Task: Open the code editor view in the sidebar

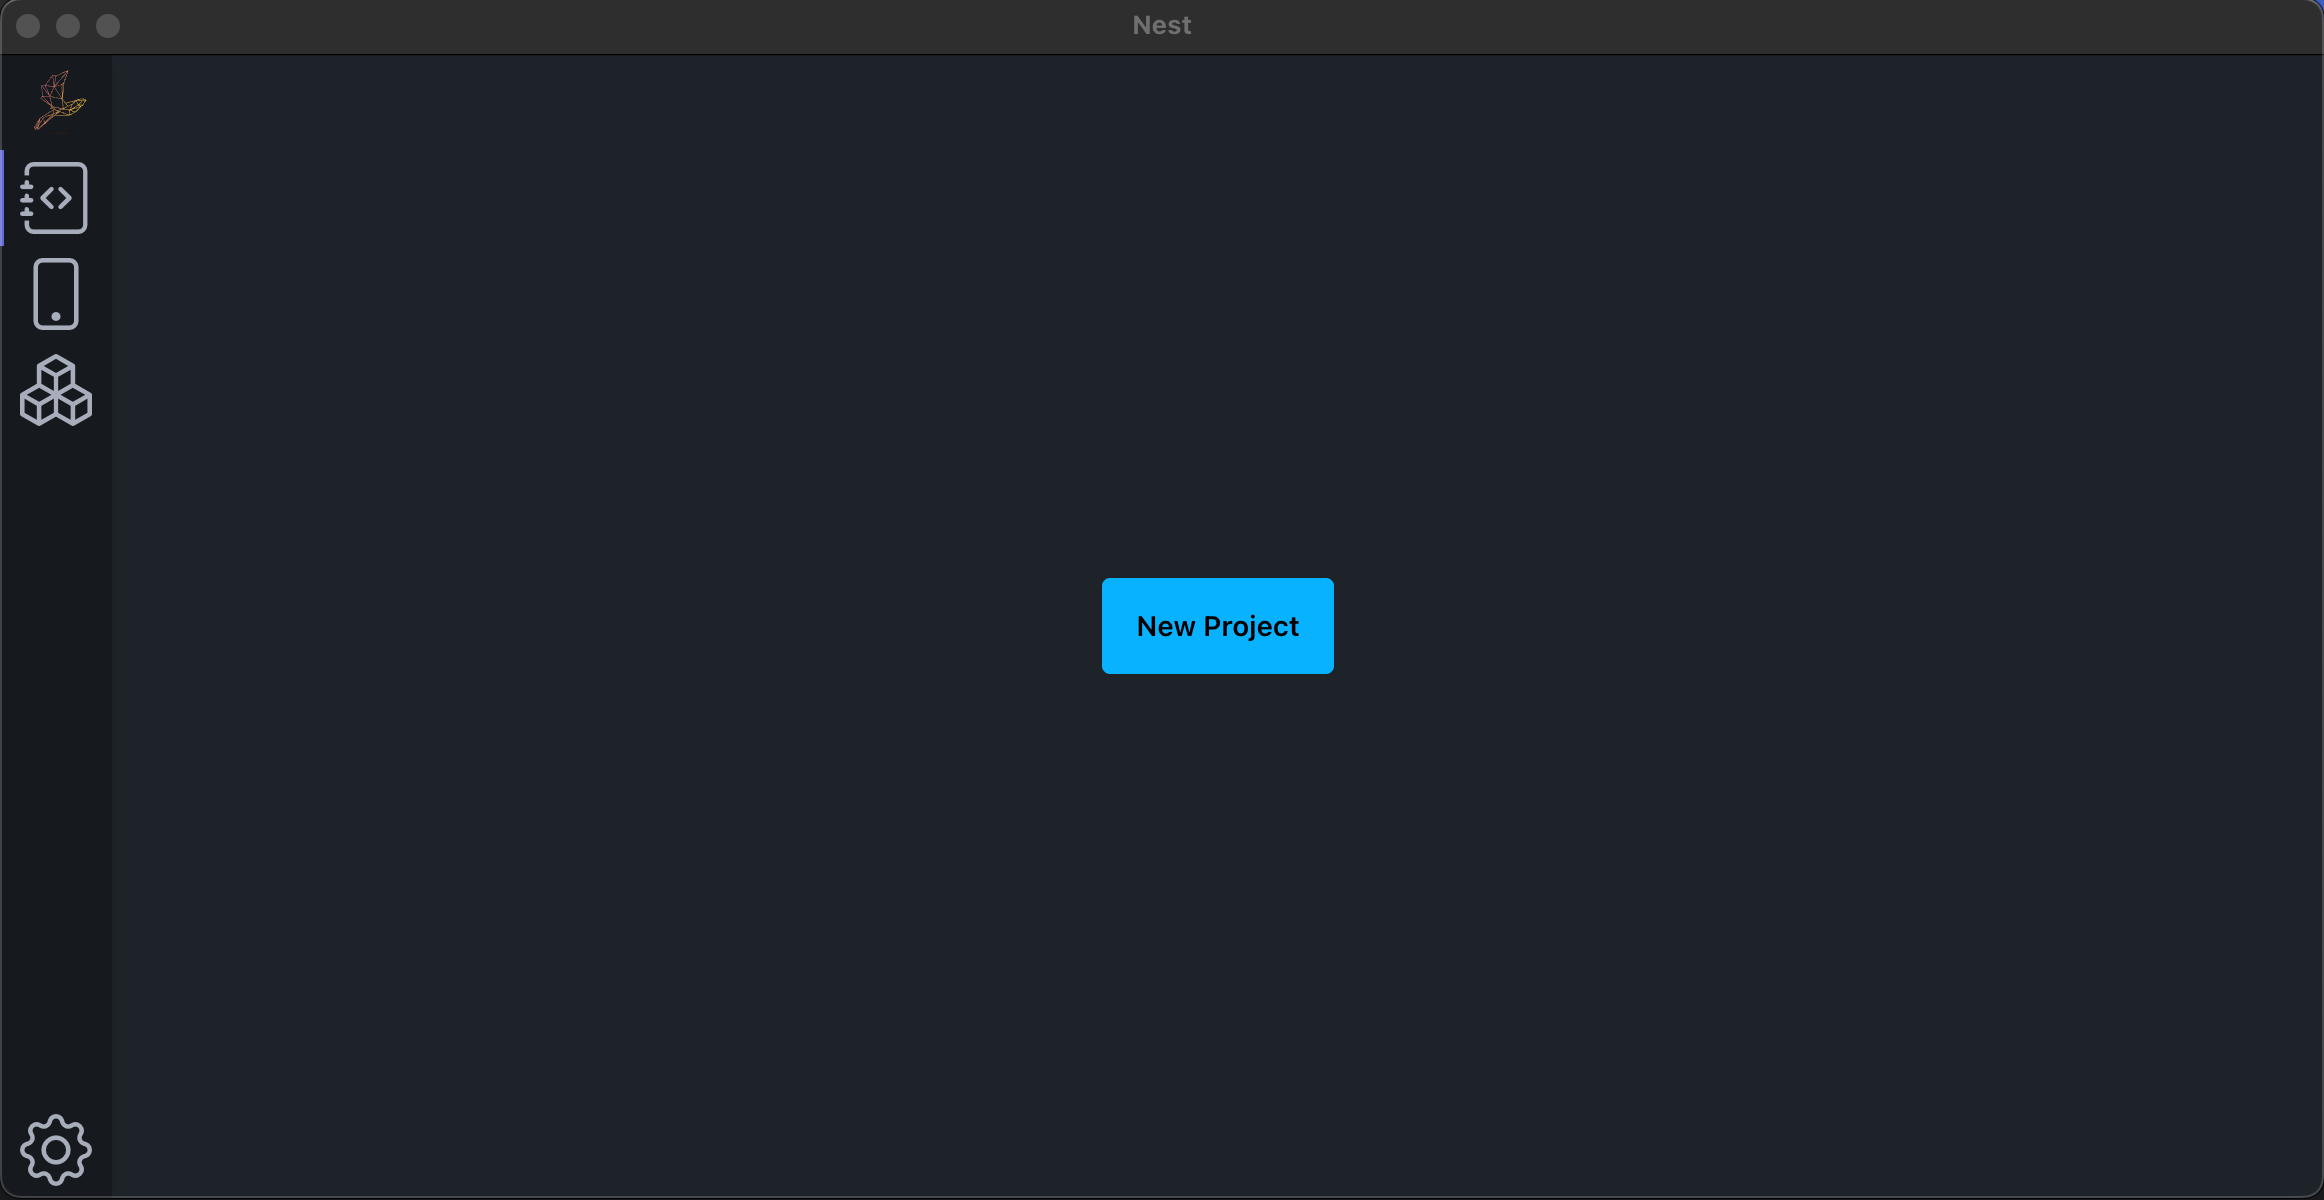Action: (55, 197)
